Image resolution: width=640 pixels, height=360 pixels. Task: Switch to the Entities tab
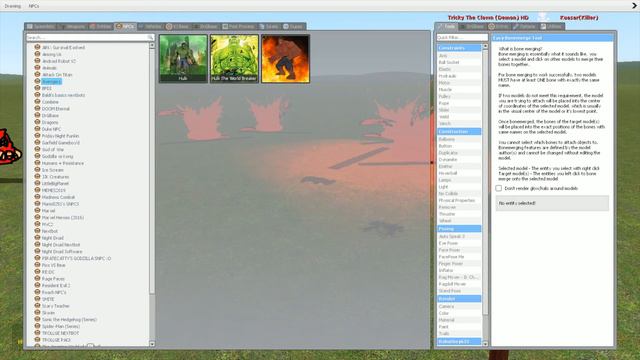(101, 26)
